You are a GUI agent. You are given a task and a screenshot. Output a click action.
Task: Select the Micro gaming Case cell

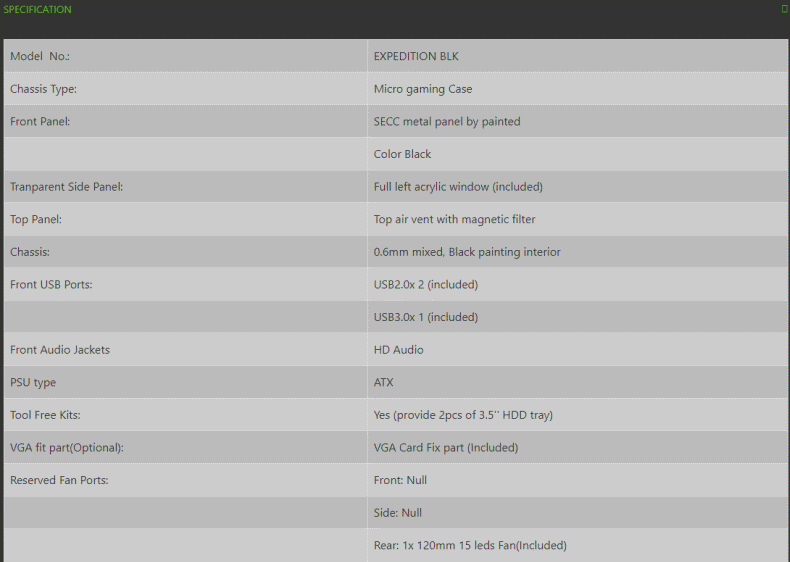pyautogui.click(x=423, y=89)
